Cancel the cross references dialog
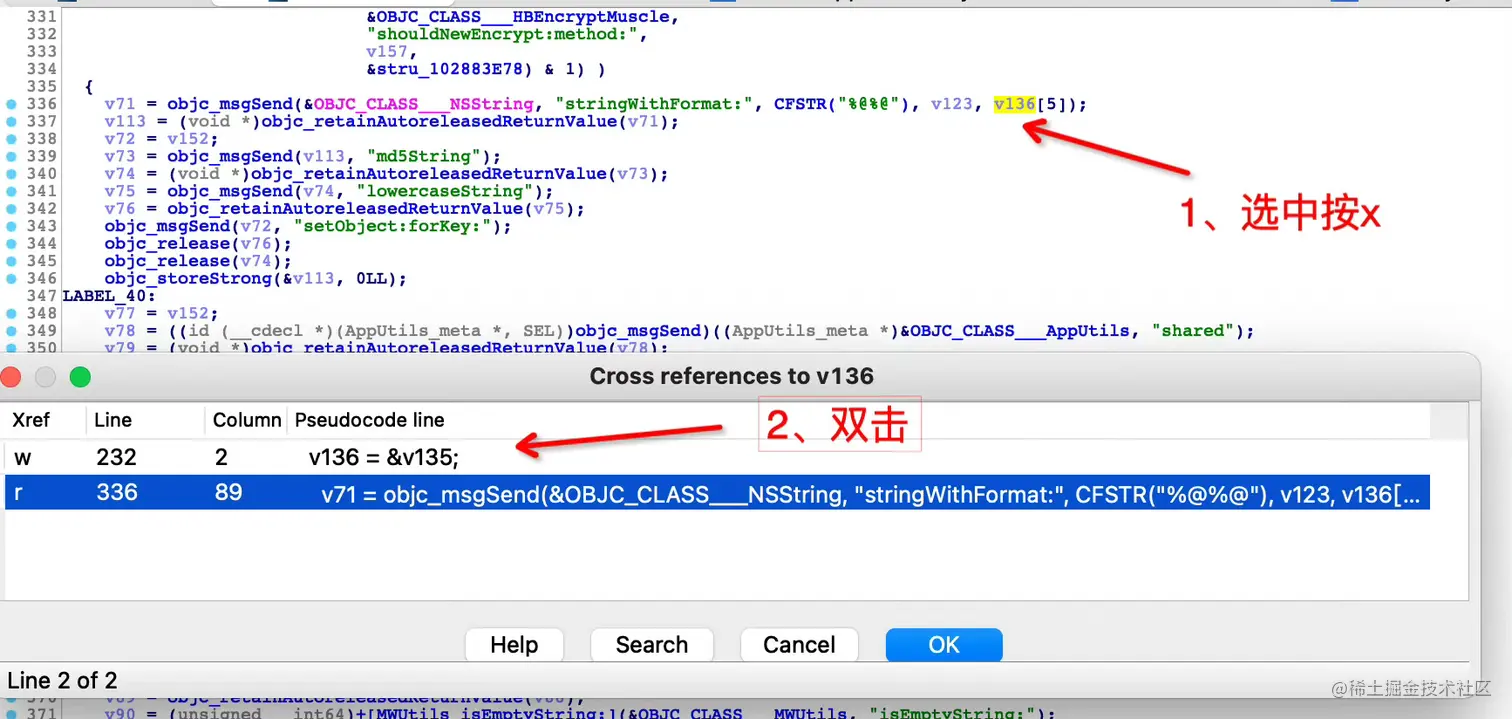 (799, 645)
